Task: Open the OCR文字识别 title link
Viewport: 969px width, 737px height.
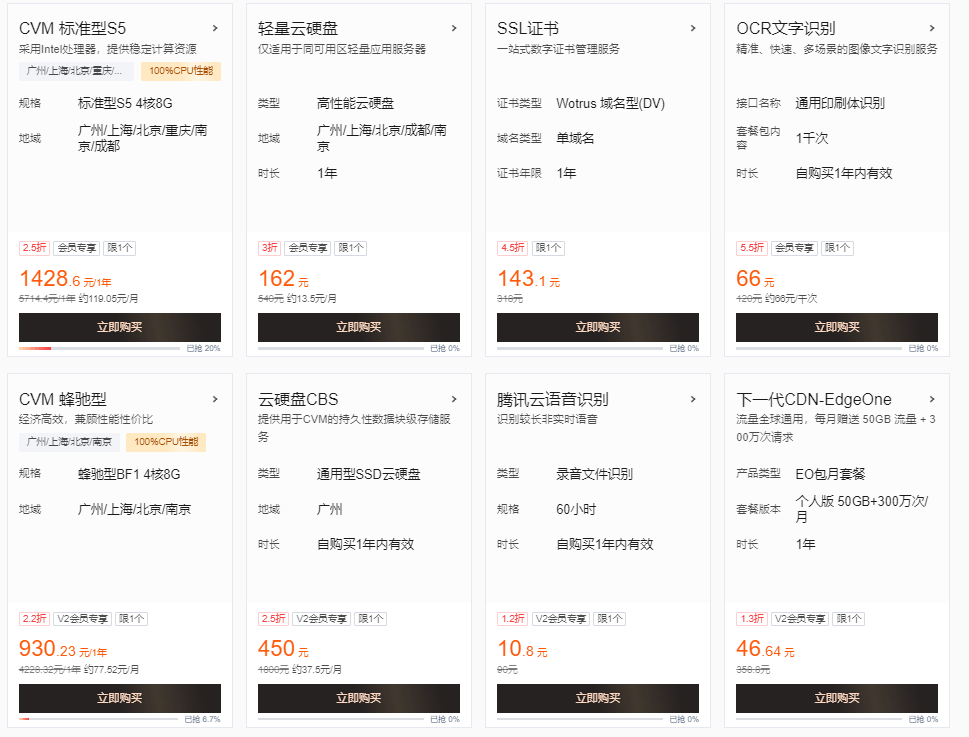Action: pos(785,28)
